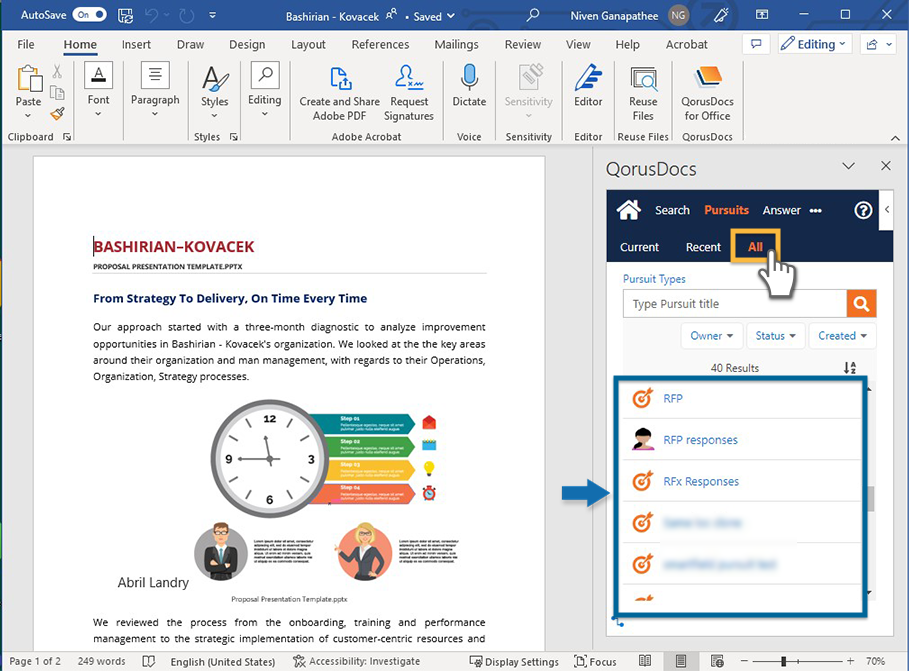Open the Styles pane dialog launcher
909x671 pixels.
pos(234,137)
